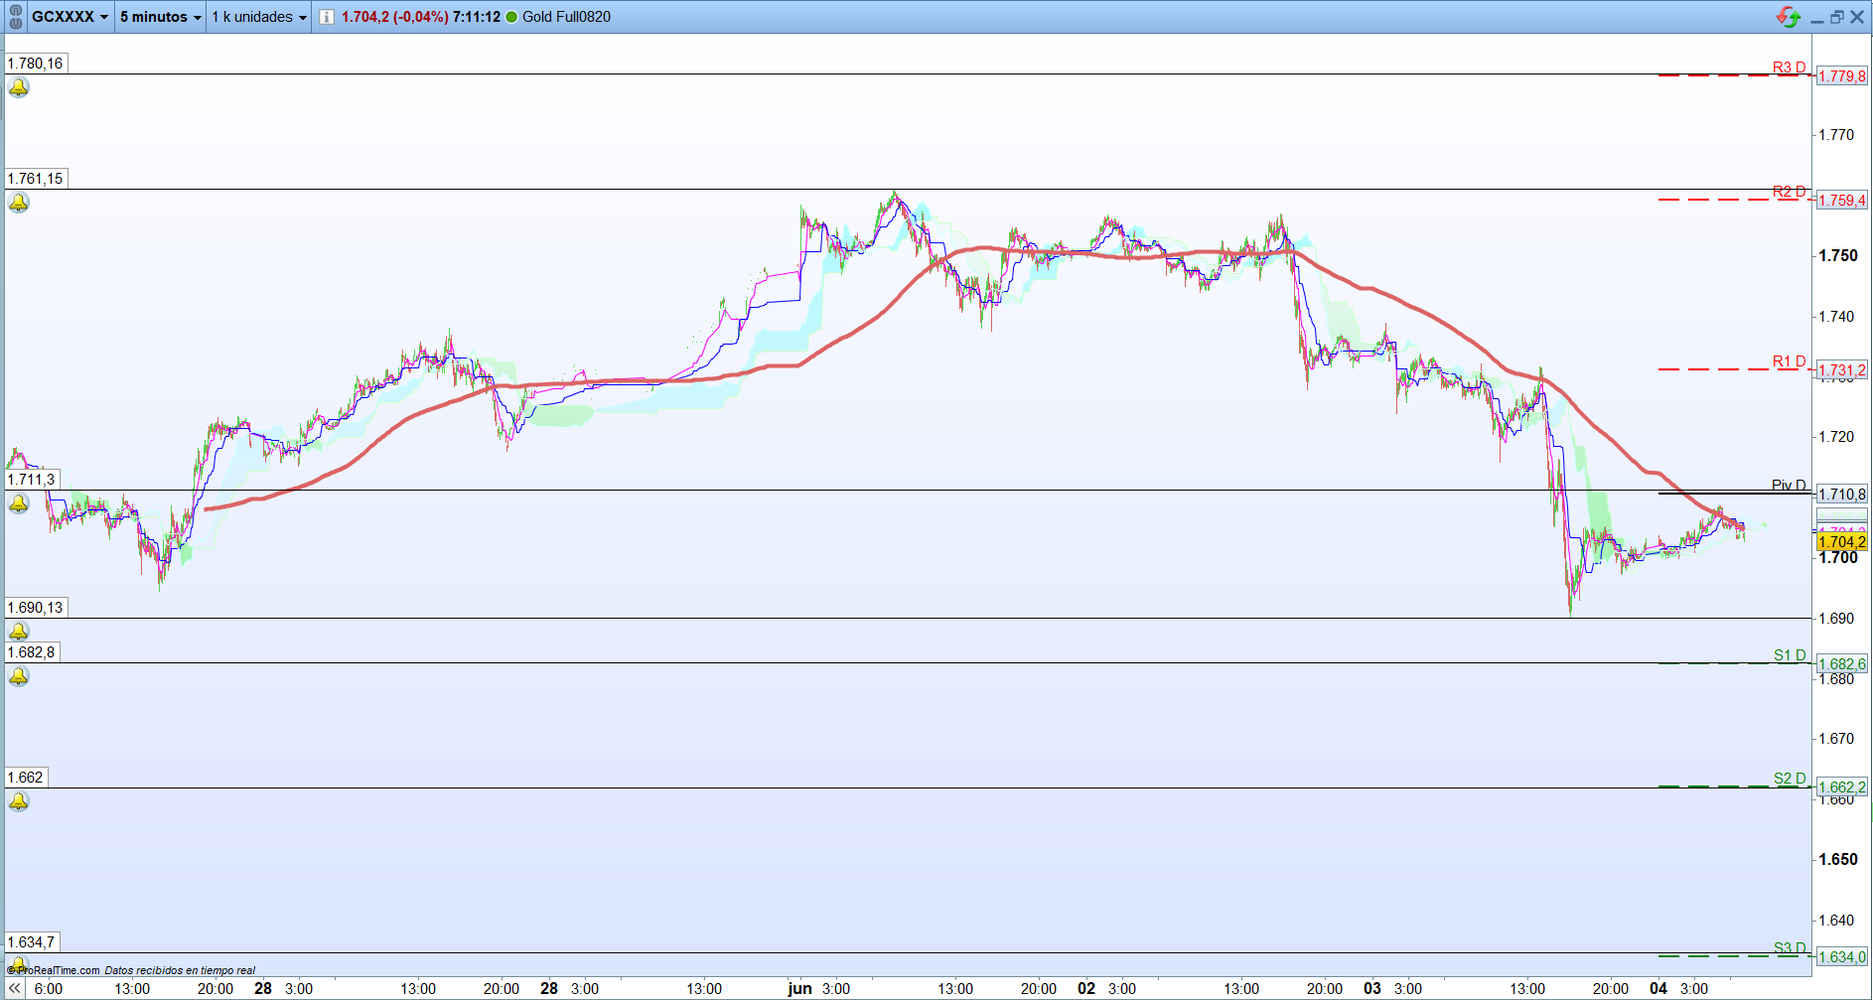The image size is (1873, 1000).
Task: Click the ProRealTime.com copyright link
Action: [54, 970]
